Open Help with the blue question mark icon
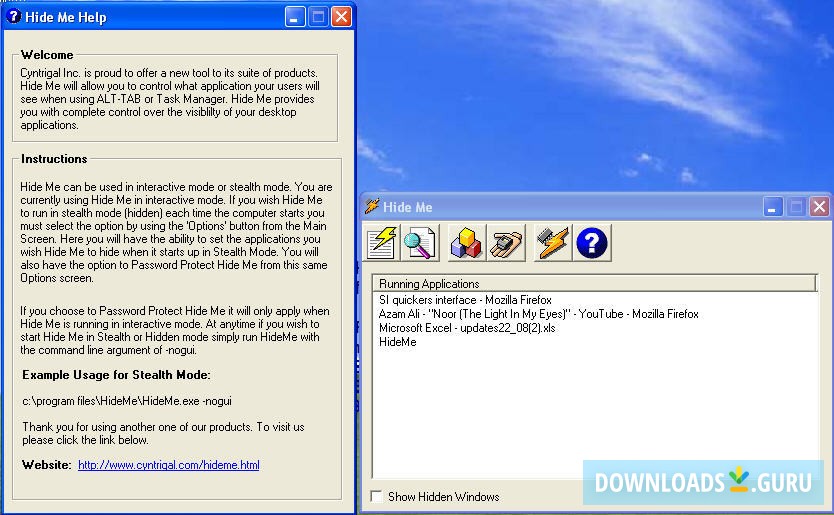 tap(592, 243)
